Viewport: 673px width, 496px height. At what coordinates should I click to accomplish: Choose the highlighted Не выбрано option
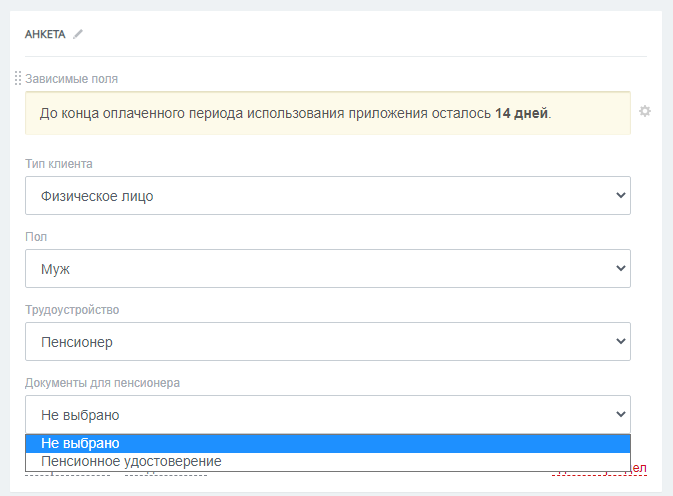80,443
